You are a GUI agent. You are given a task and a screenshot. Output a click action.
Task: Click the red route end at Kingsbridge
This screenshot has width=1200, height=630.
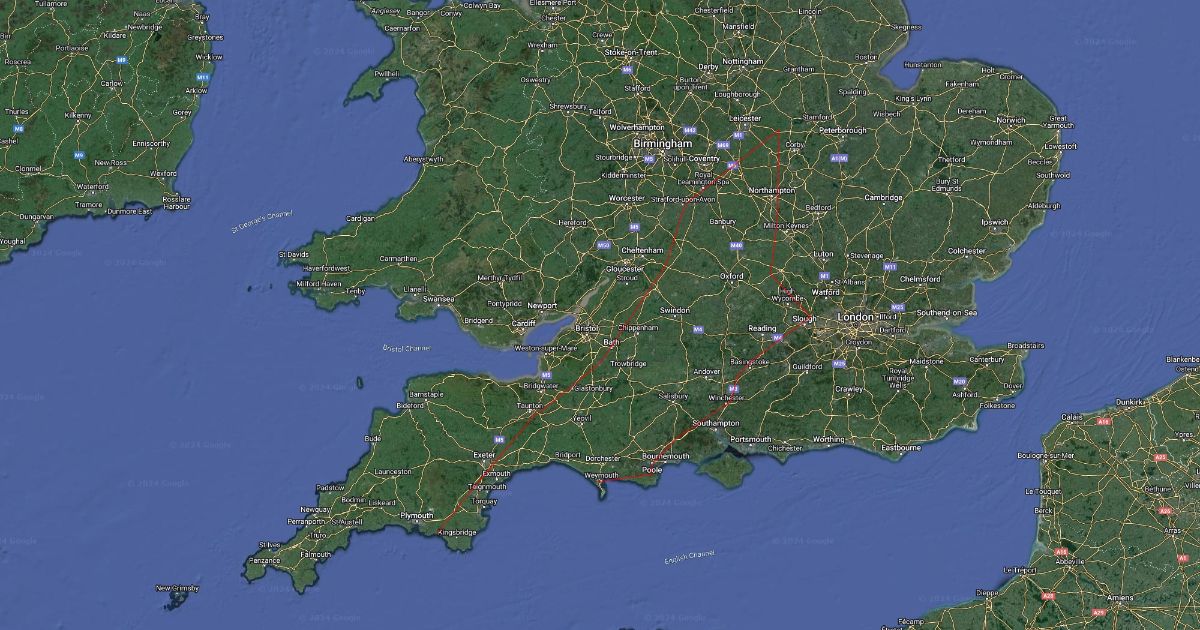[x=437, y=521]
